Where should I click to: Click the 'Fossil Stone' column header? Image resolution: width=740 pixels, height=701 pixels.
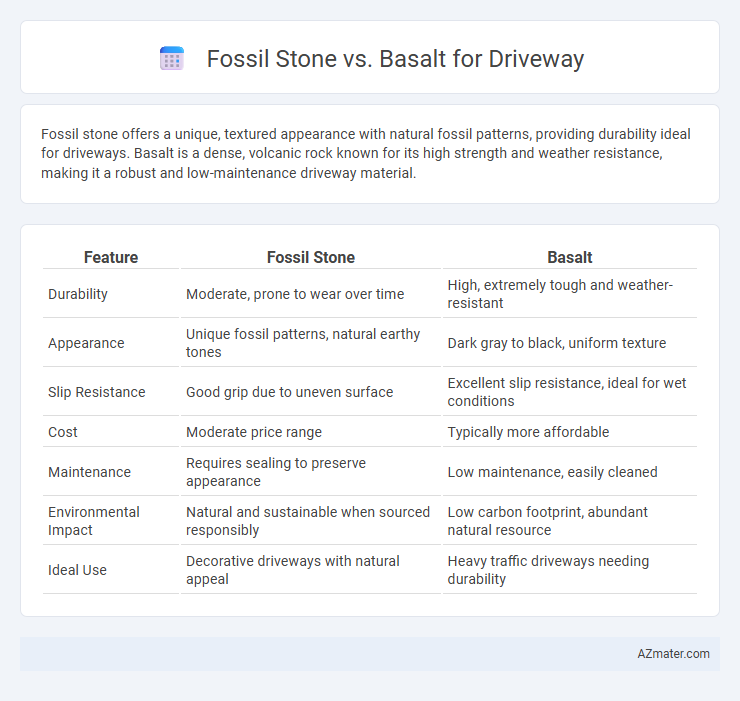(x=311, y=257)
